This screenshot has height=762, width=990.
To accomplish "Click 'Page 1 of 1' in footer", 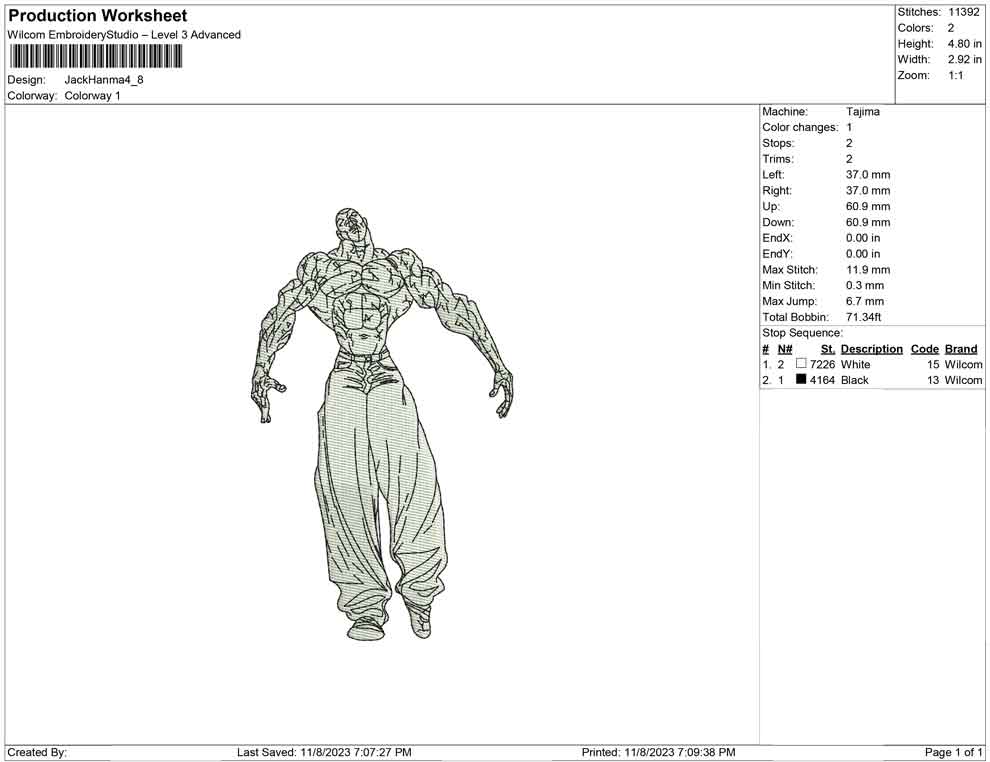I will point(953,753).
